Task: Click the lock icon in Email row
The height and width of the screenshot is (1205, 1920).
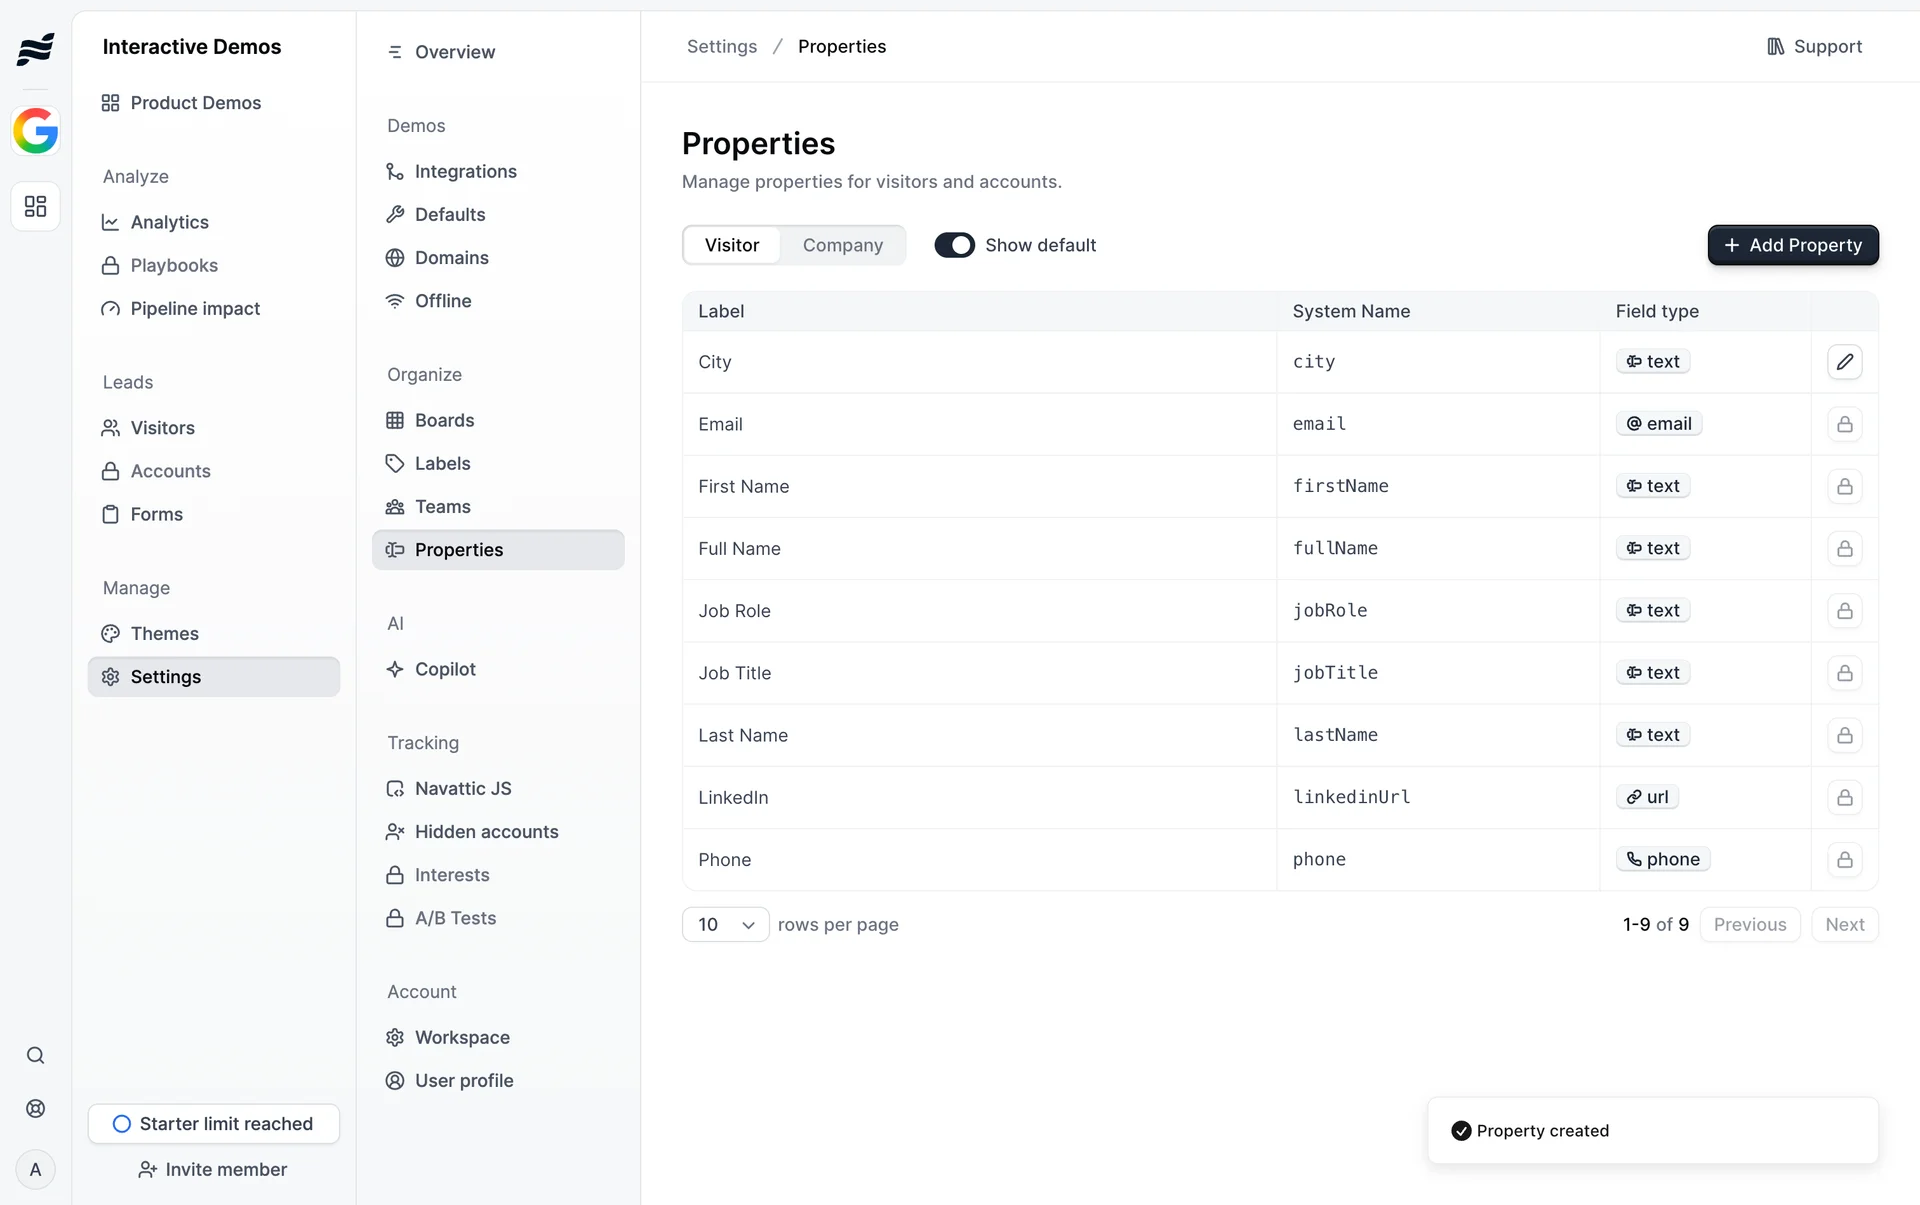Action: [1844, 424]
